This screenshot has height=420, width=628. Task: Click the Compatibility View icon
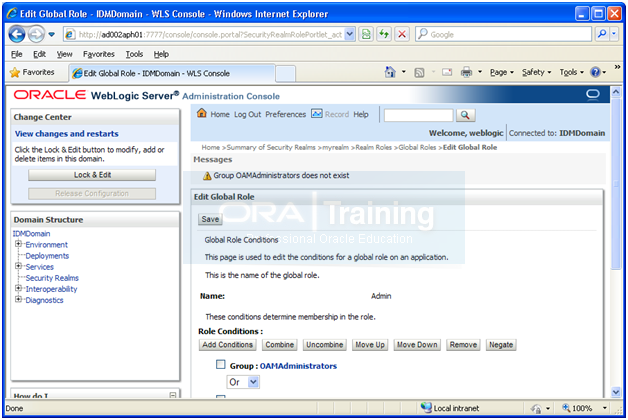(366, 34)
